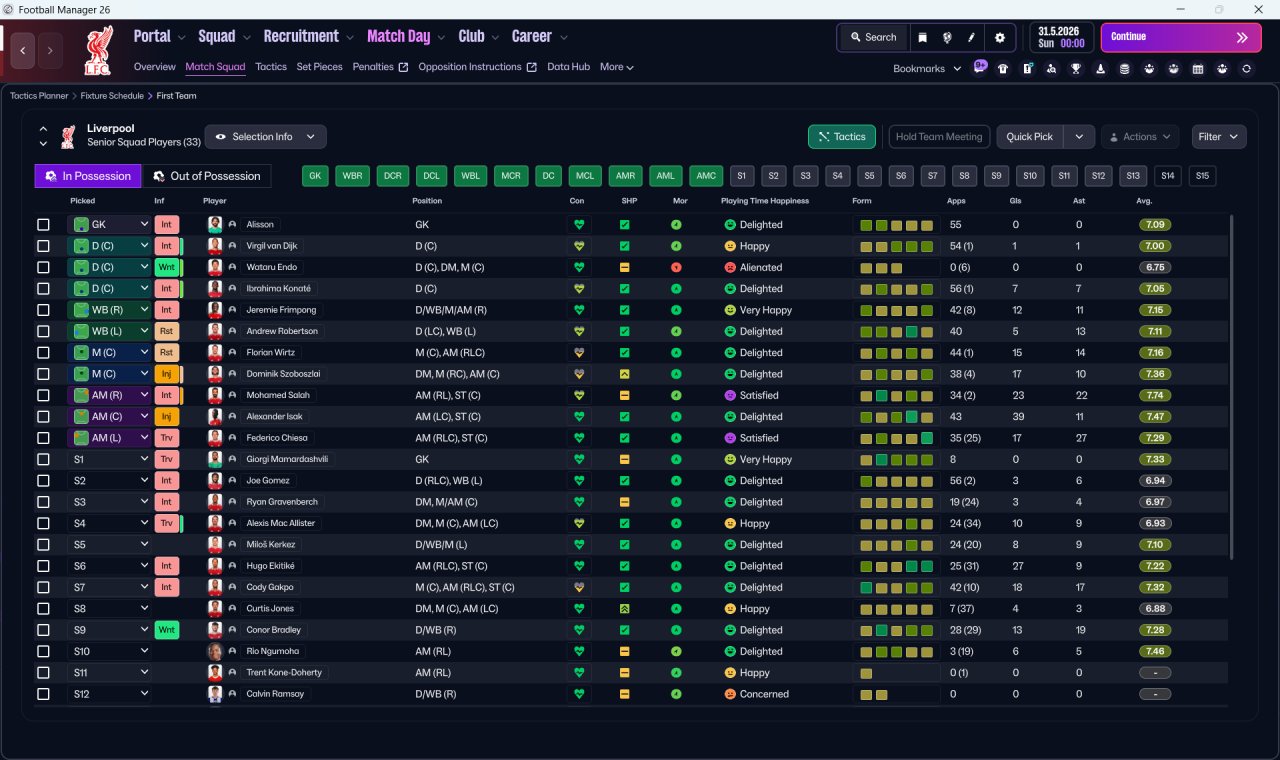Click the Search field
The image size is (1280, 760).
click(873, 37)
